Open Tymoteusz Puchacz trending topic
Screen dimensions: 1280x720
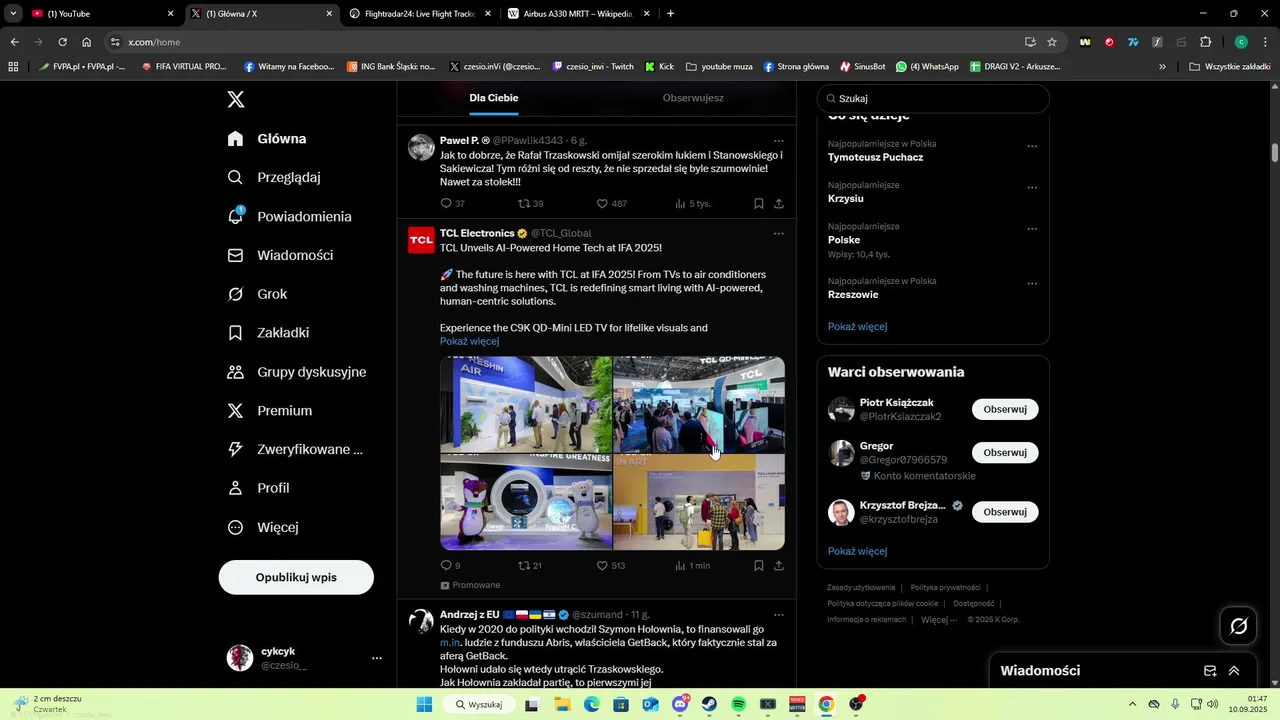(x=875, y=157)
